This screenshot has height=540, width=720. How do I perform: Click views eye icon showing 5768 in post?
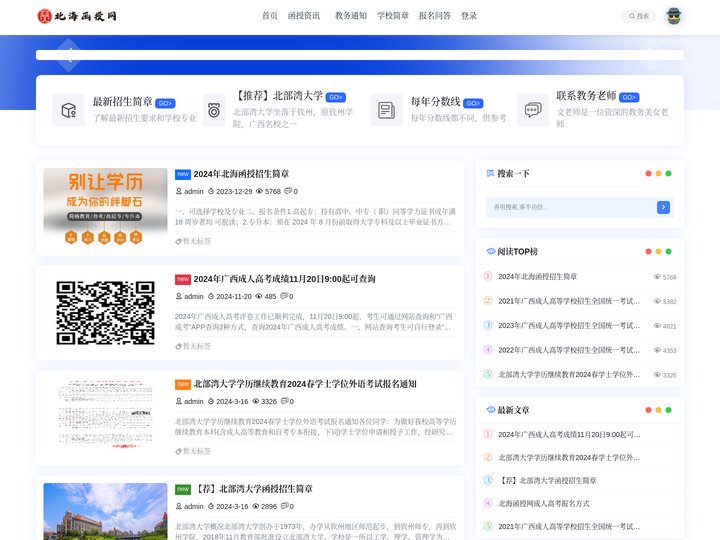point(259,191)
